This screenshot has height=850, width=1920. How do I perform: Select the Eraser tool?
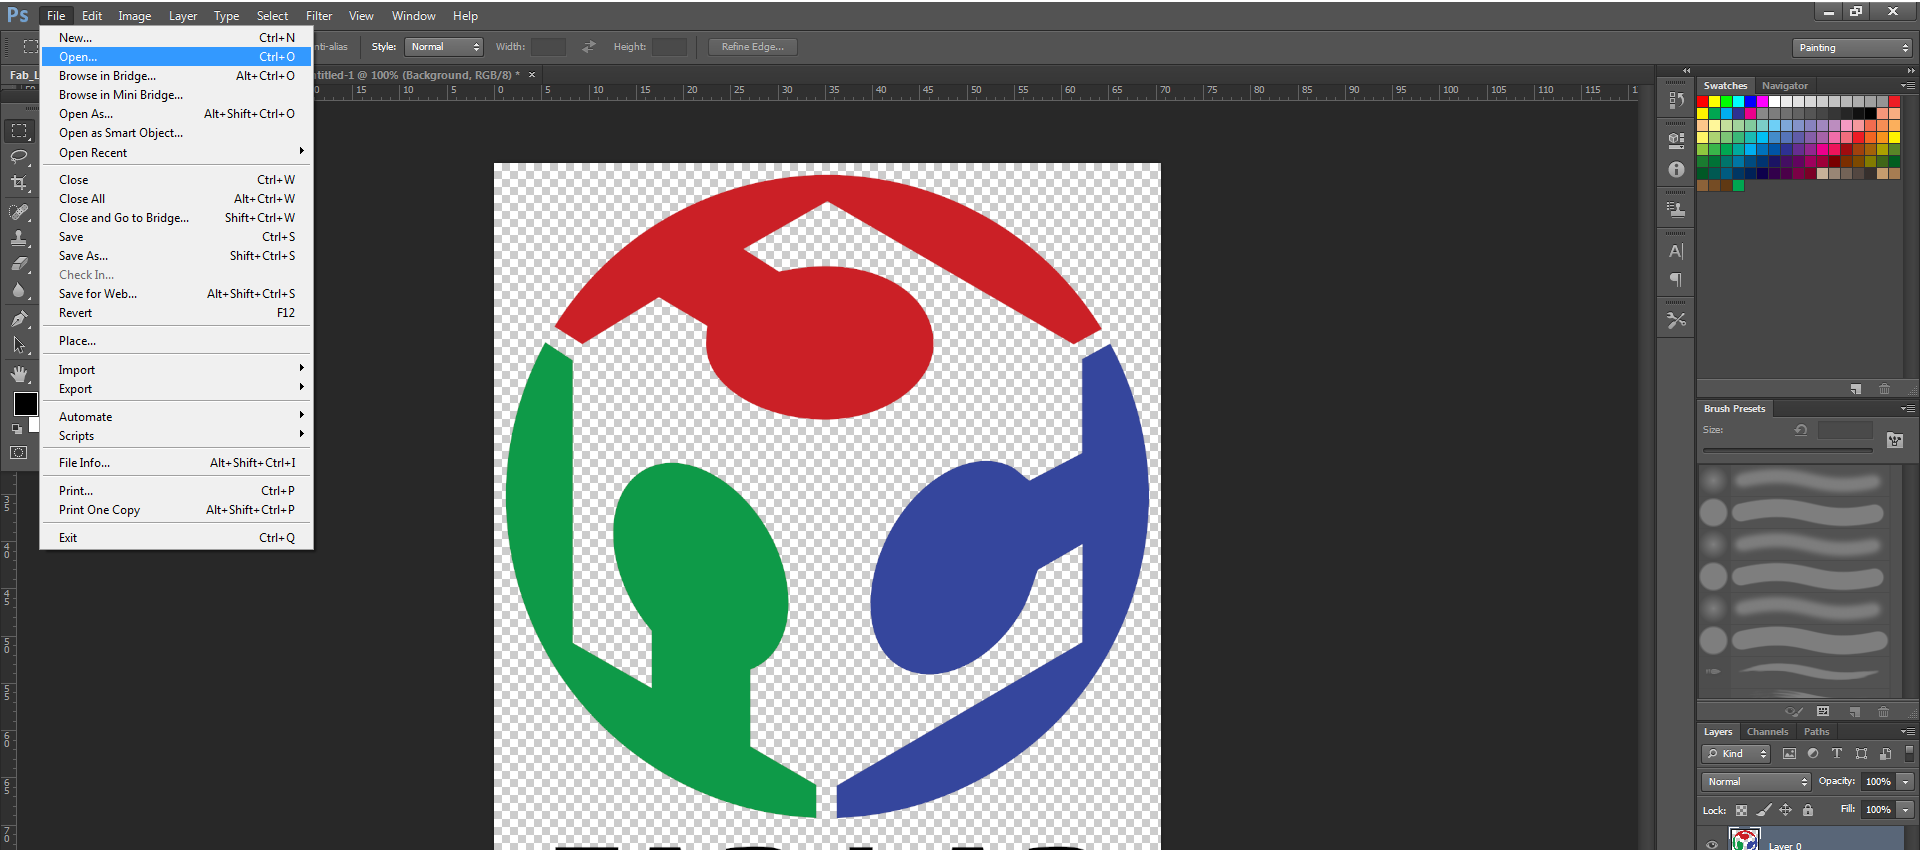tap(19, 264)
